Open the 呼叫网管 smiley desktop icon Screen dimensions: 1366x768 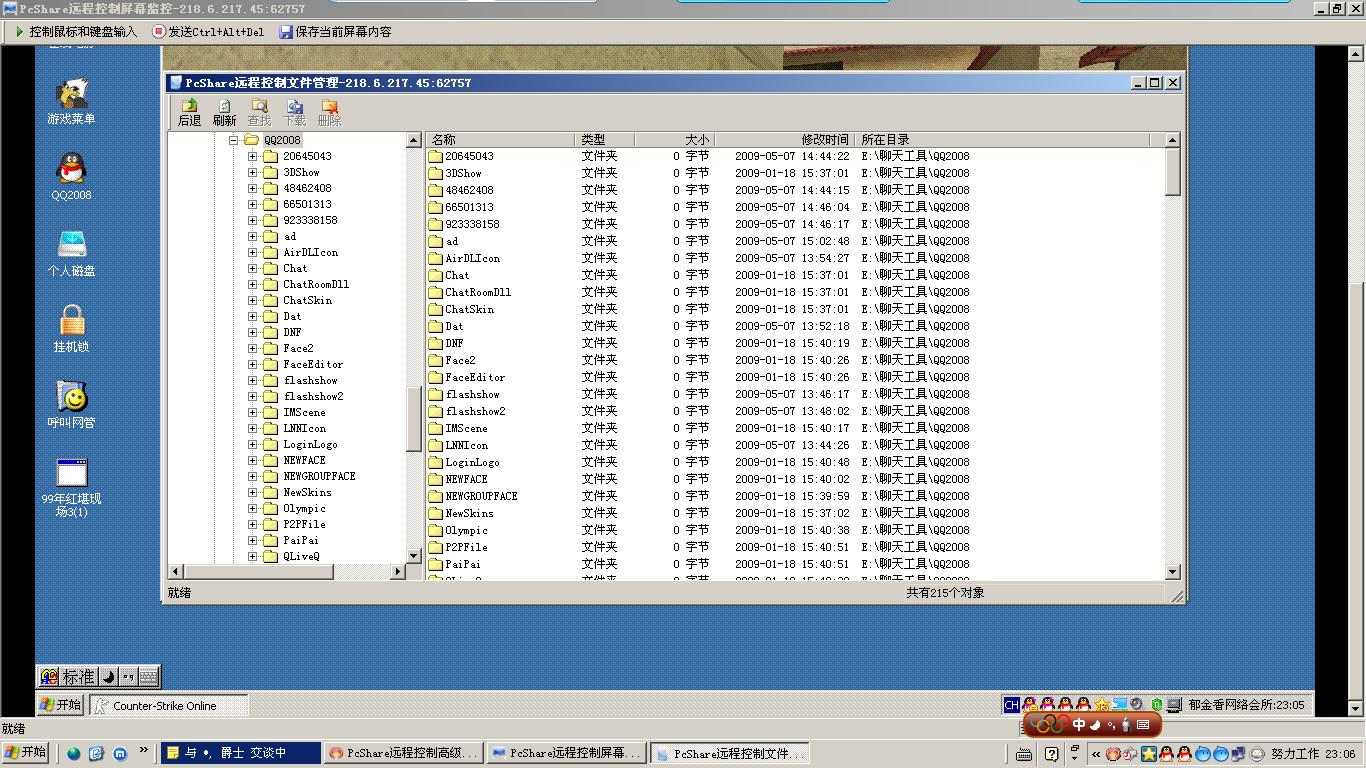coord(71,405)
